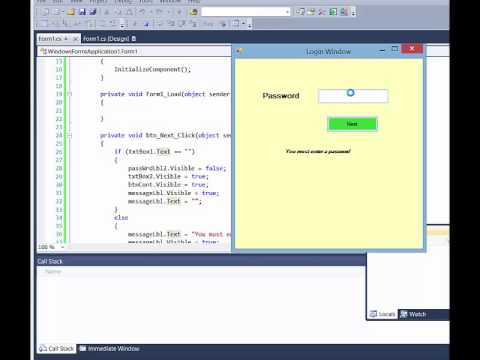Click the 'private void btn_Next_Click' code line

(x=165, y=135)
